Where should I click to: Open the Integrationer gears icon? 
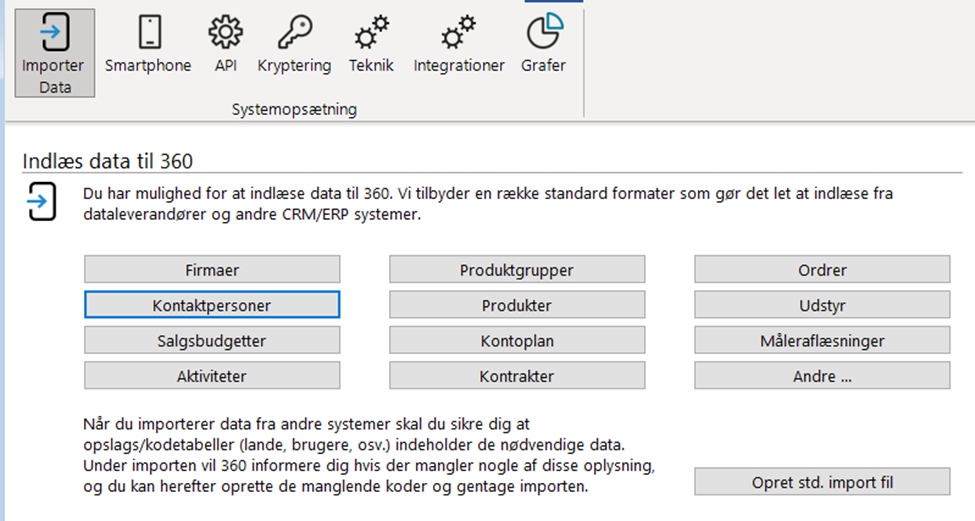click(x=459, y=32)
